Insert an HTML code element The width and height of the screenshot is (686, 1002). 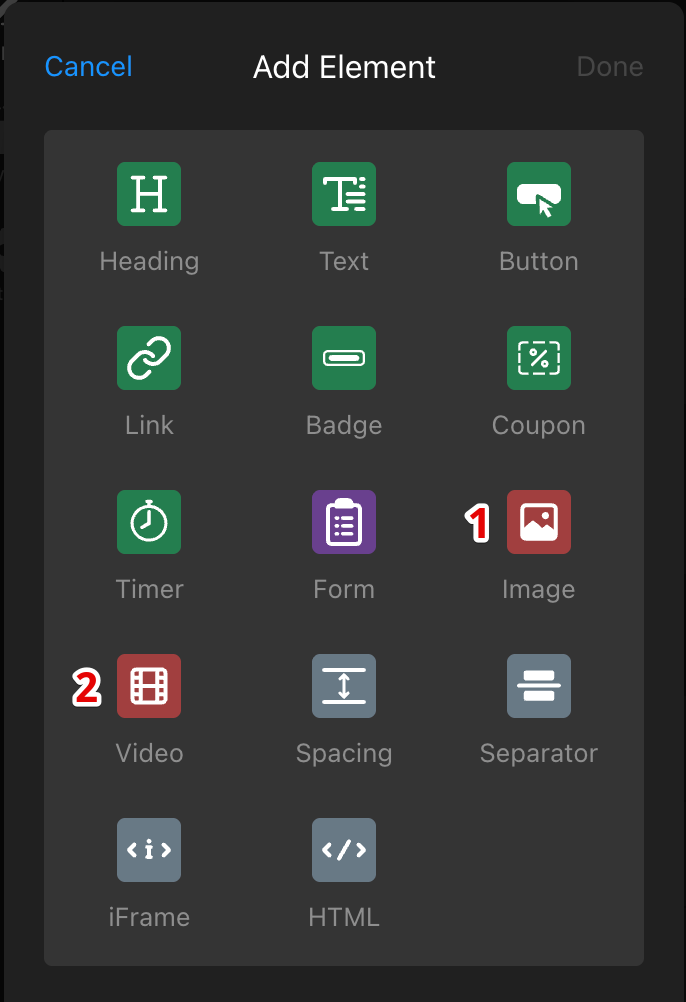tap(344, 850)
